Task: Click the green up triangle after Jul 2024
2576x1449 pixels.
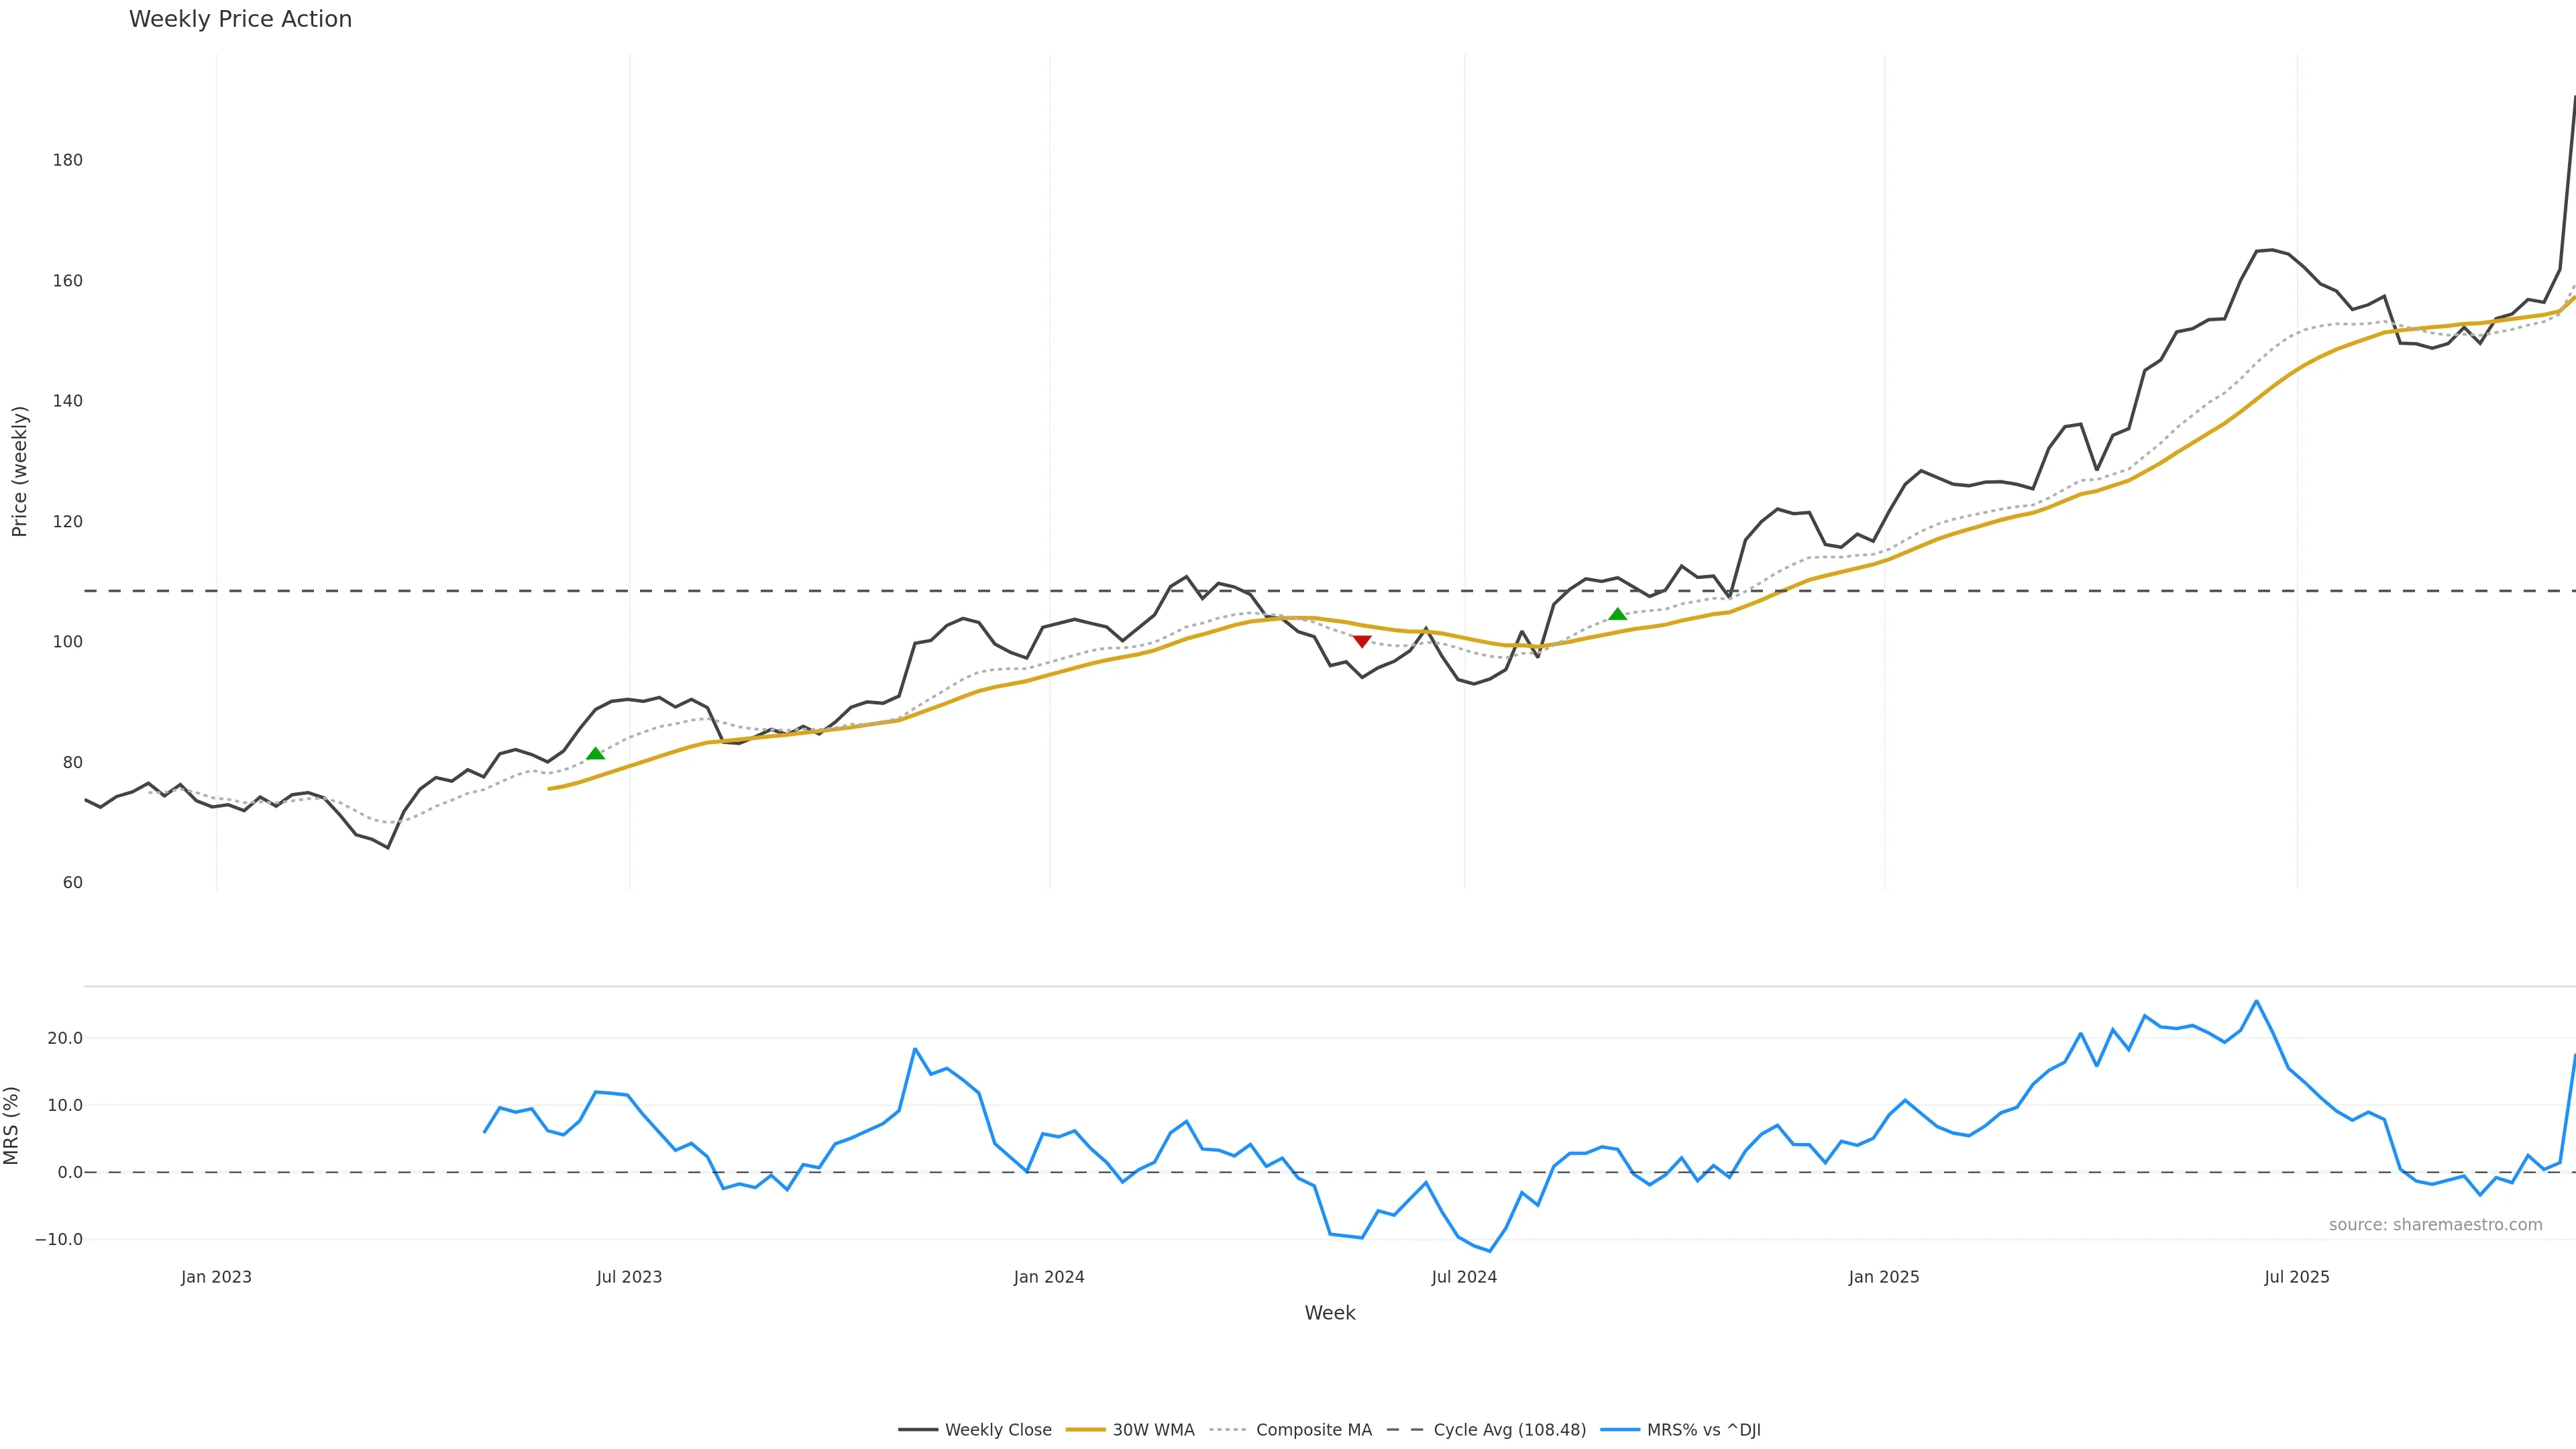Action: 1617,614
